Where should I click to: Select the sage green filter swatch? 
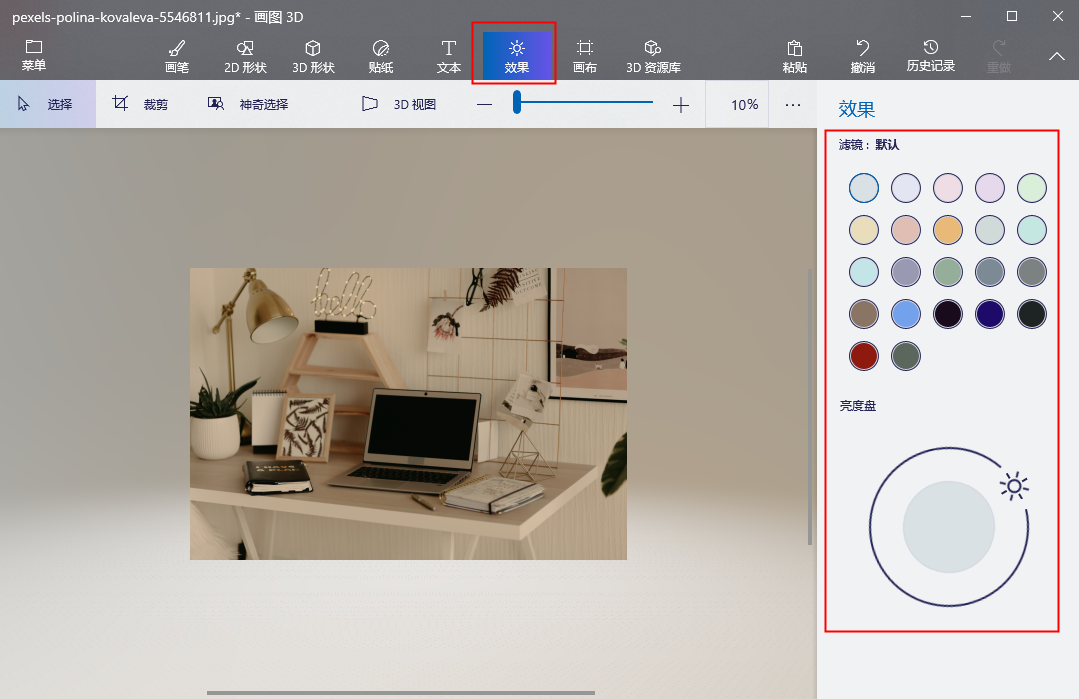(x=948, y=272)
